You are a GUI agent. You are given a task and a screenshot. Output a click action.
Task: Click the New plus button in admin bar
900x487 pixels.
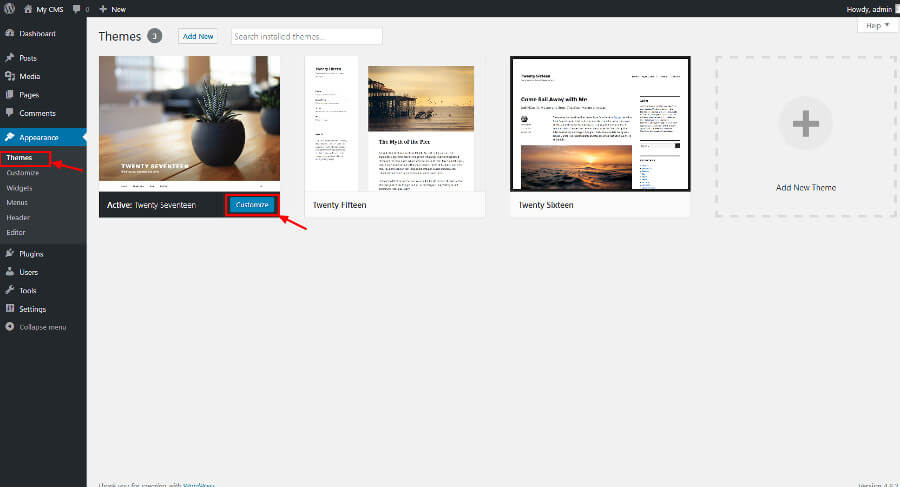(112, 9)
